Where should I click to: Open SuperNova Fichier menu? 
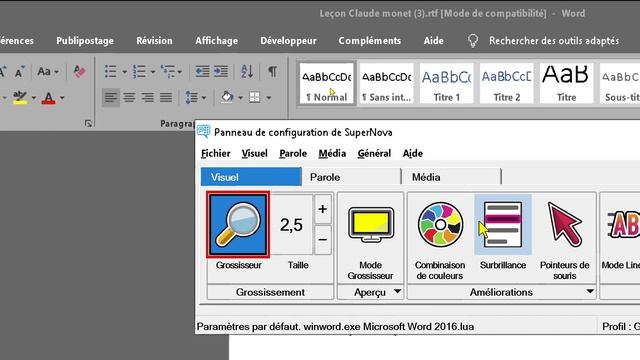(216, 153)
